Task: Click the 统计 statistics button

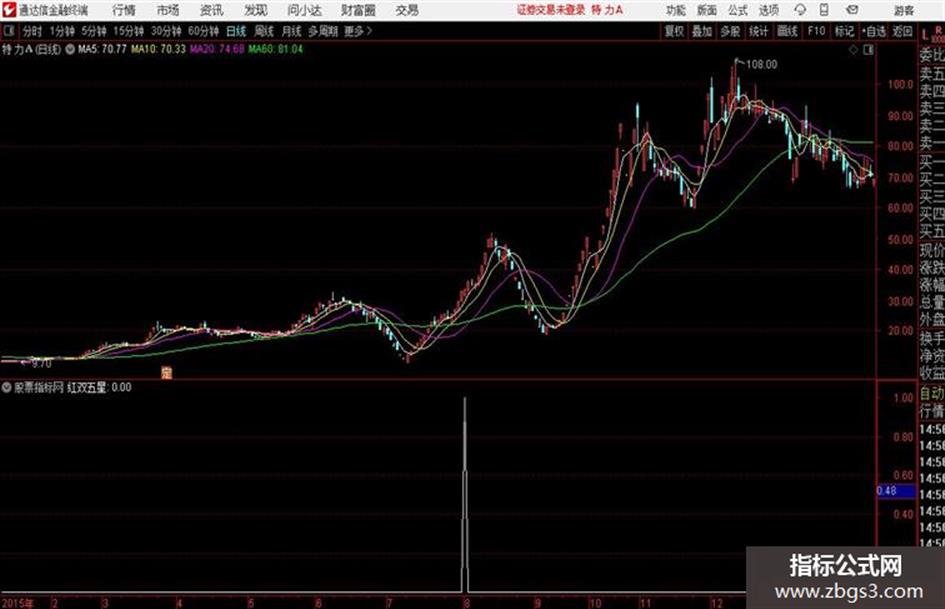Action: pyautogui.click(x=758, y=31)
